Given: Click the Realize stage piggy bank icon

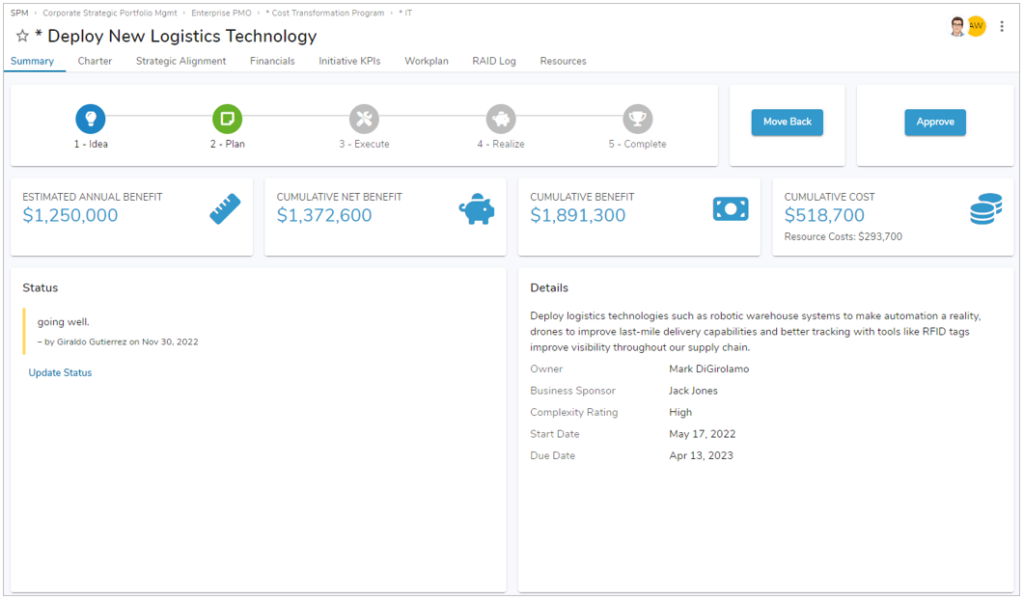Looking at the screenshot, I should pyautogui.click(x=501, y=118).
